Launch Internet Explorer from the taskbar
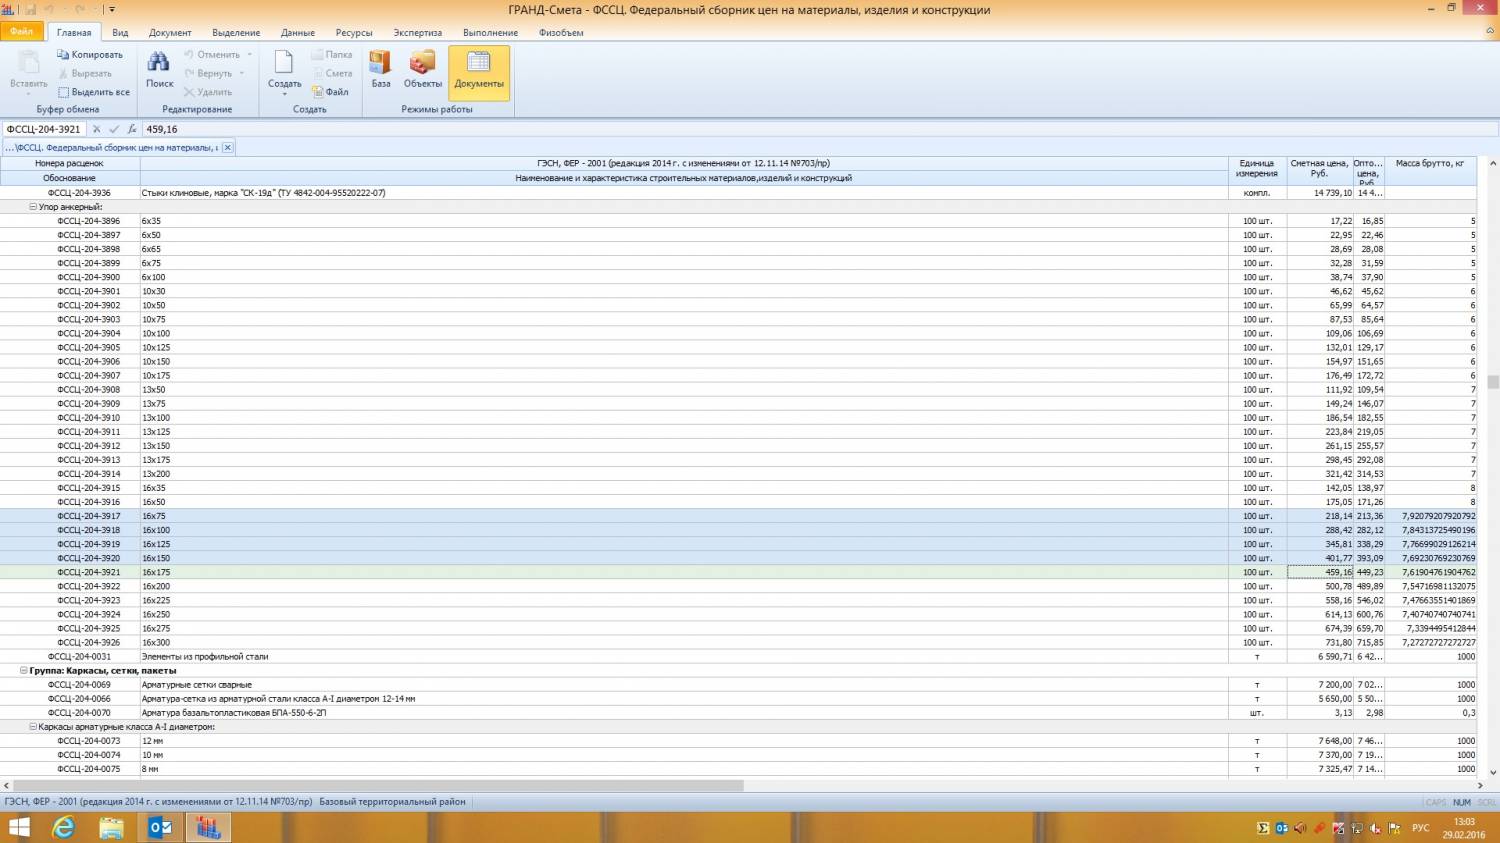The height and width of the screenshot is (843, 1500). pos(63,827)
